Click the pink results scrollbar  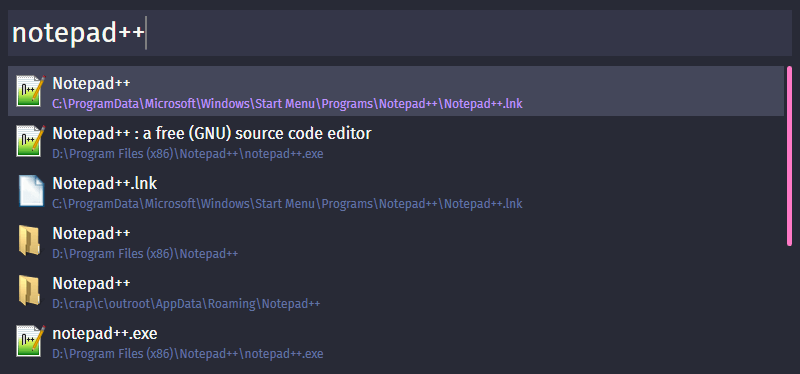point(789,156)
